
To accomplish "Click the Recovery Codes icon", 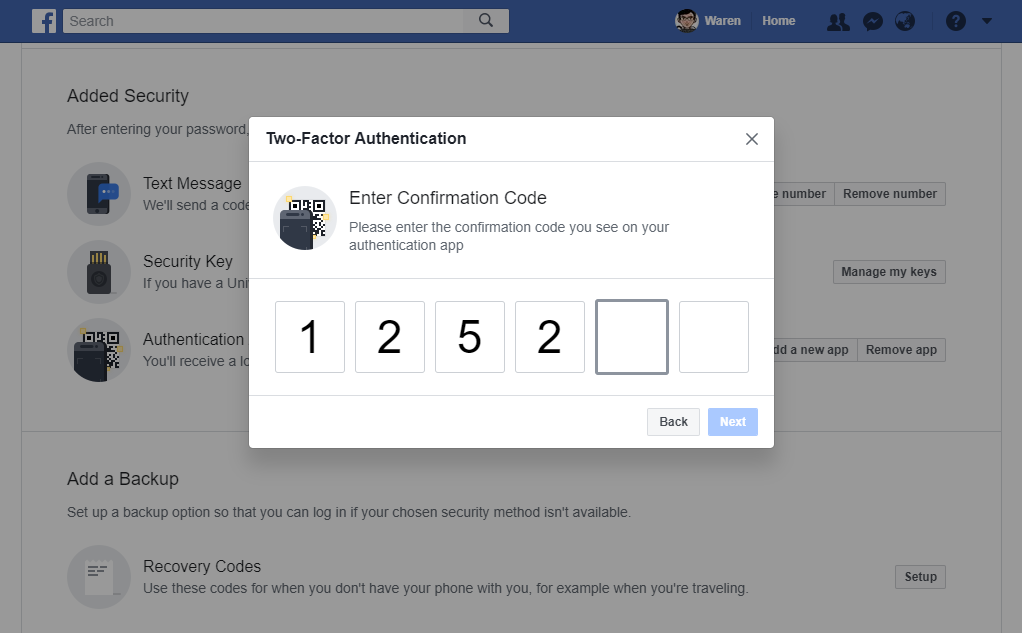I will click(x=99, y=577).
